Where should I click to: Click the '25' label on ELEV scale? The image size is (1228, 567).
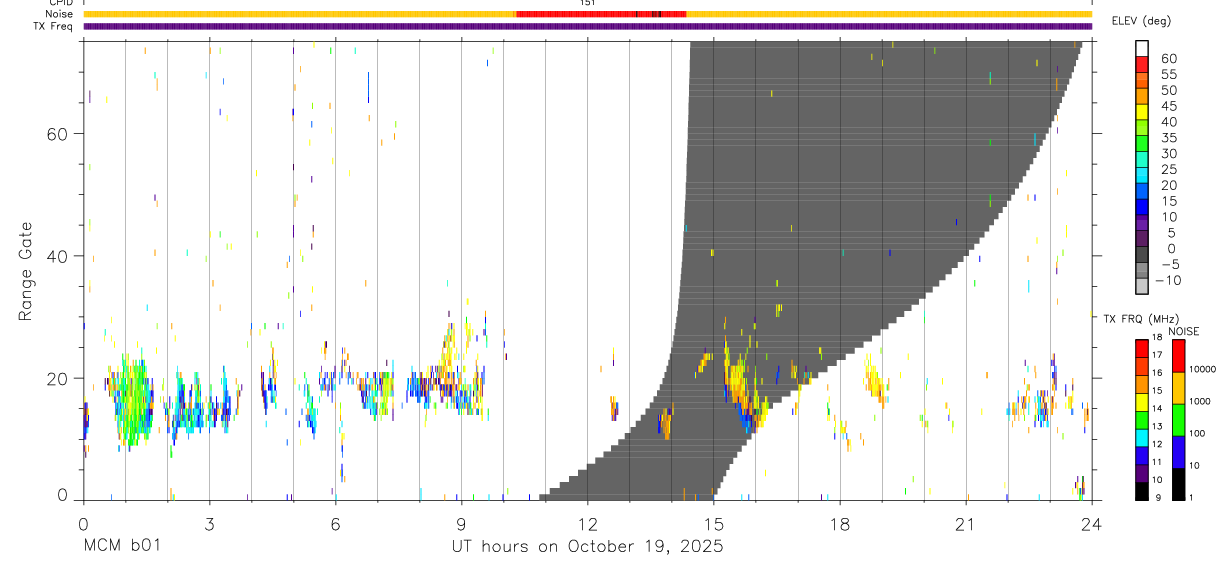coord(1168,169)
